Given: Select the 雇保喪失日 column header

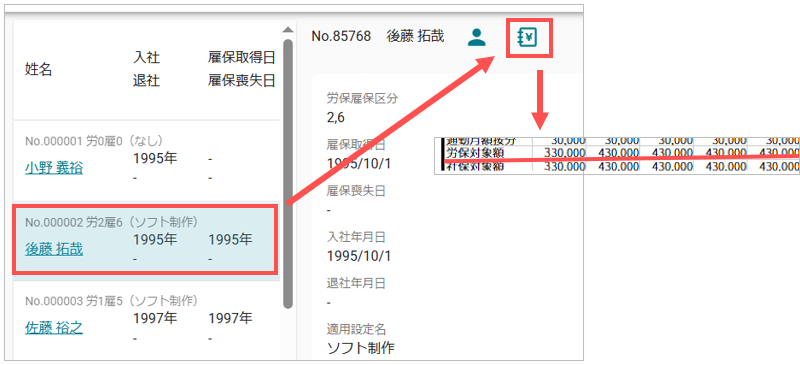Looking at the screenshot, I should (x=242, y=81).
